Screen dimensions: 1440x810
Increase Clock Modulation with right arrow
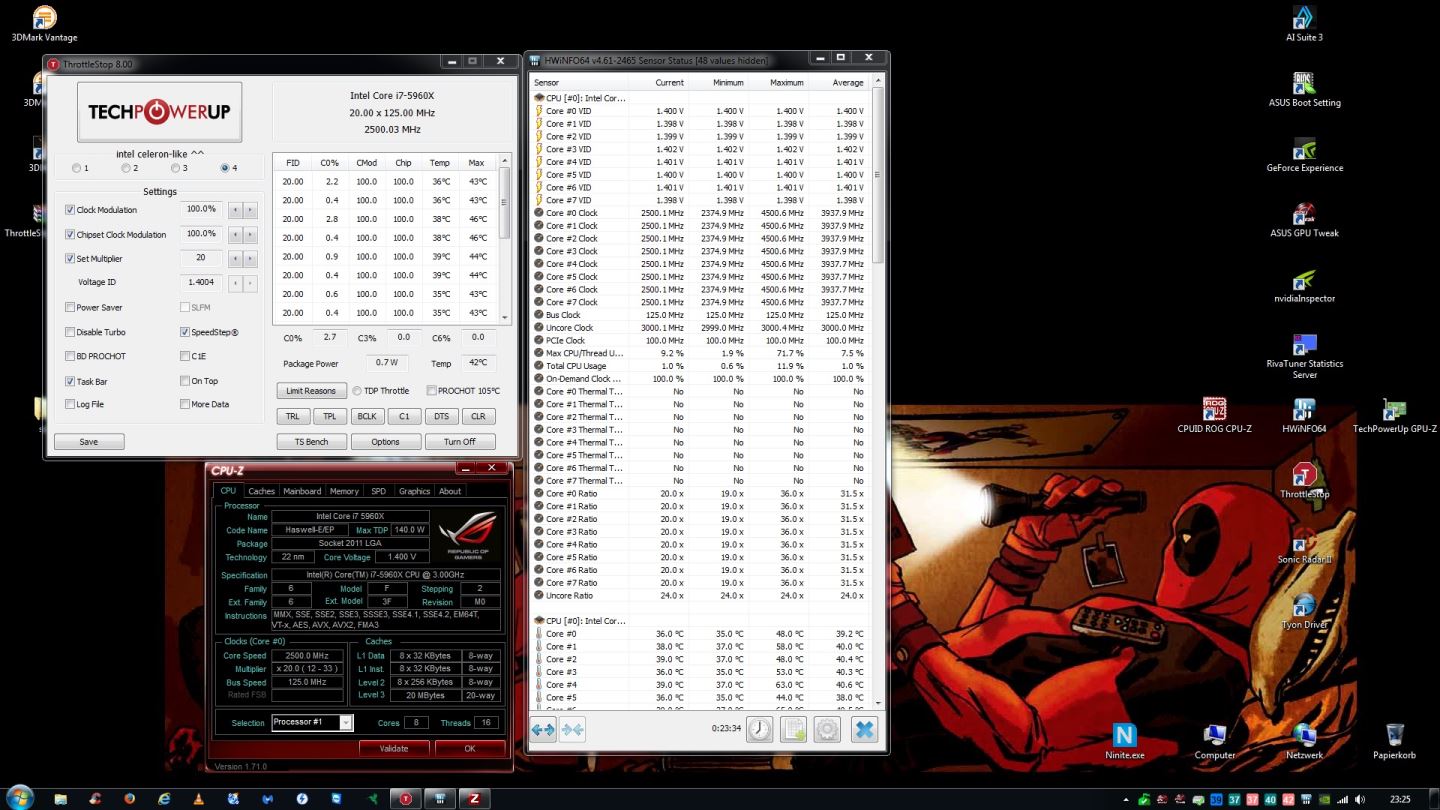[250, 210]
